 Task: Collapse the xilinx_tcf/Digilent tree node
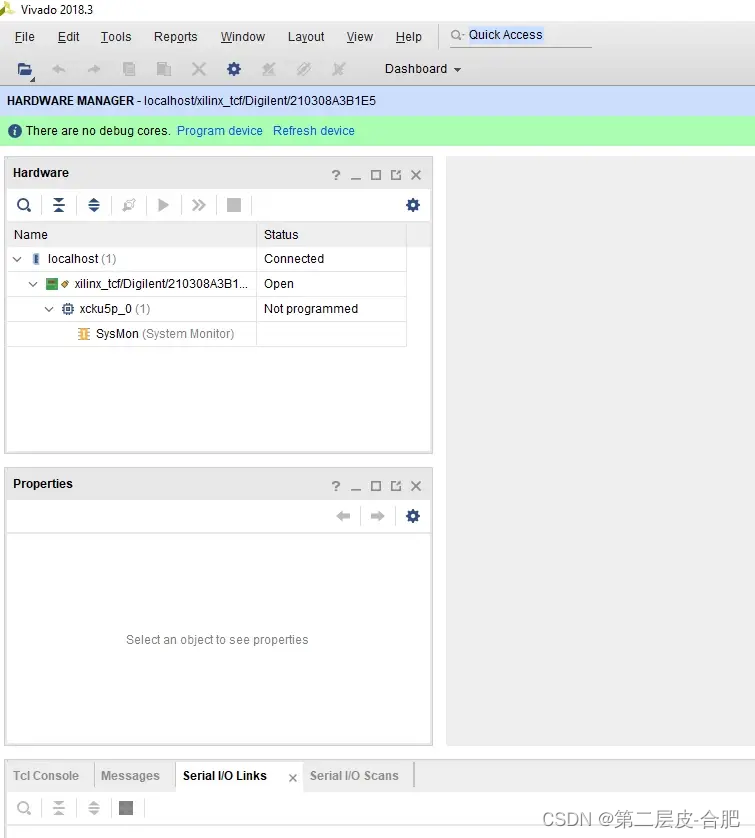click(33, 284)
